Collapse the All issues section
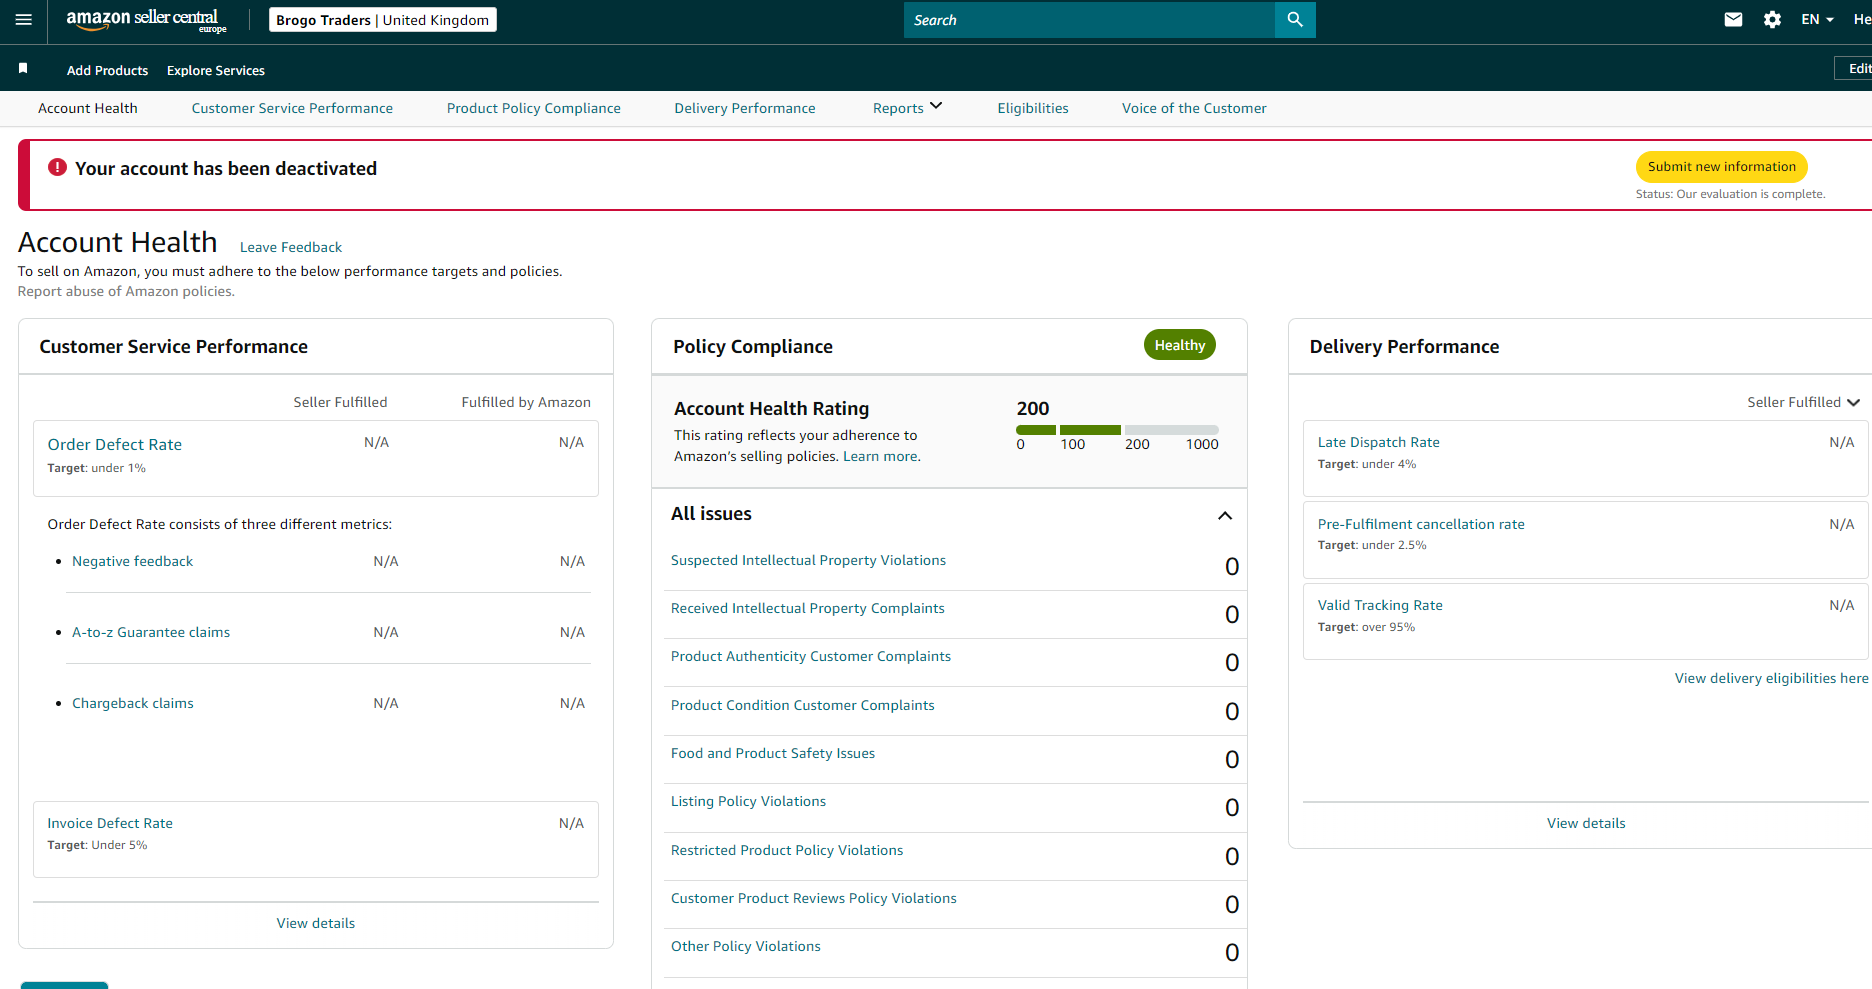Image resolution: width=1872 pixels, height=989 pixels. 1225,515
